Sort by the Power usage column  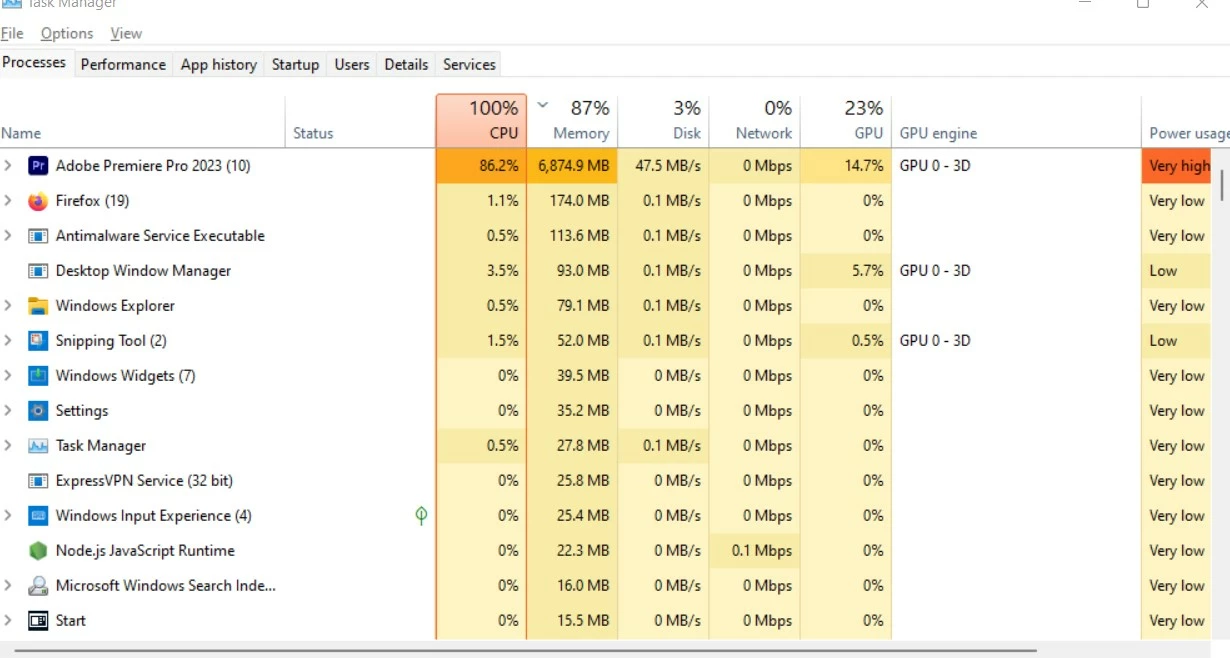(1186, 122)
